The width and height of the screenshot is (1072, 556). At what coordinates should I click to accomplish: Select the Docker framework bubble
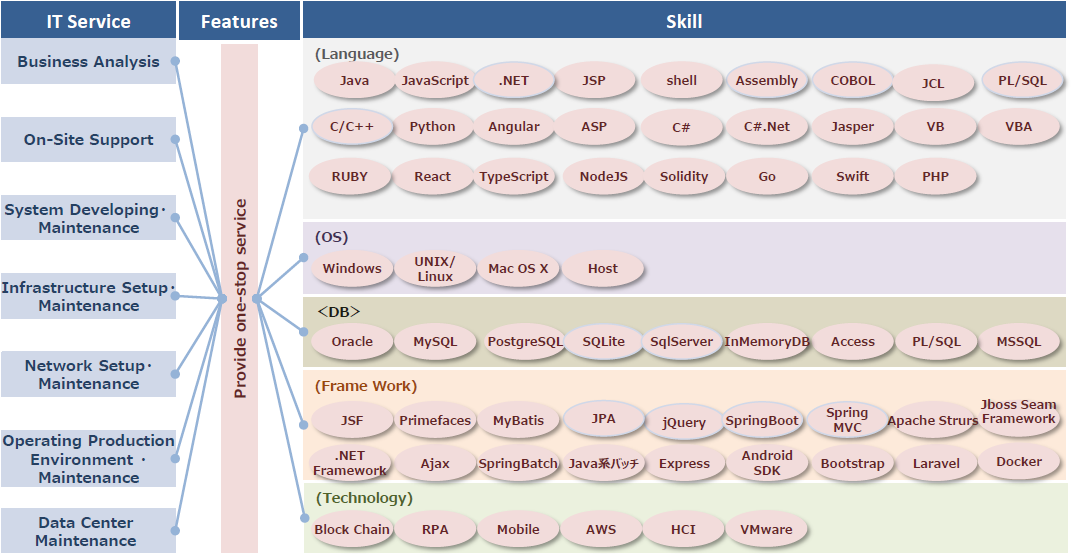click(x=1019, y=462)
